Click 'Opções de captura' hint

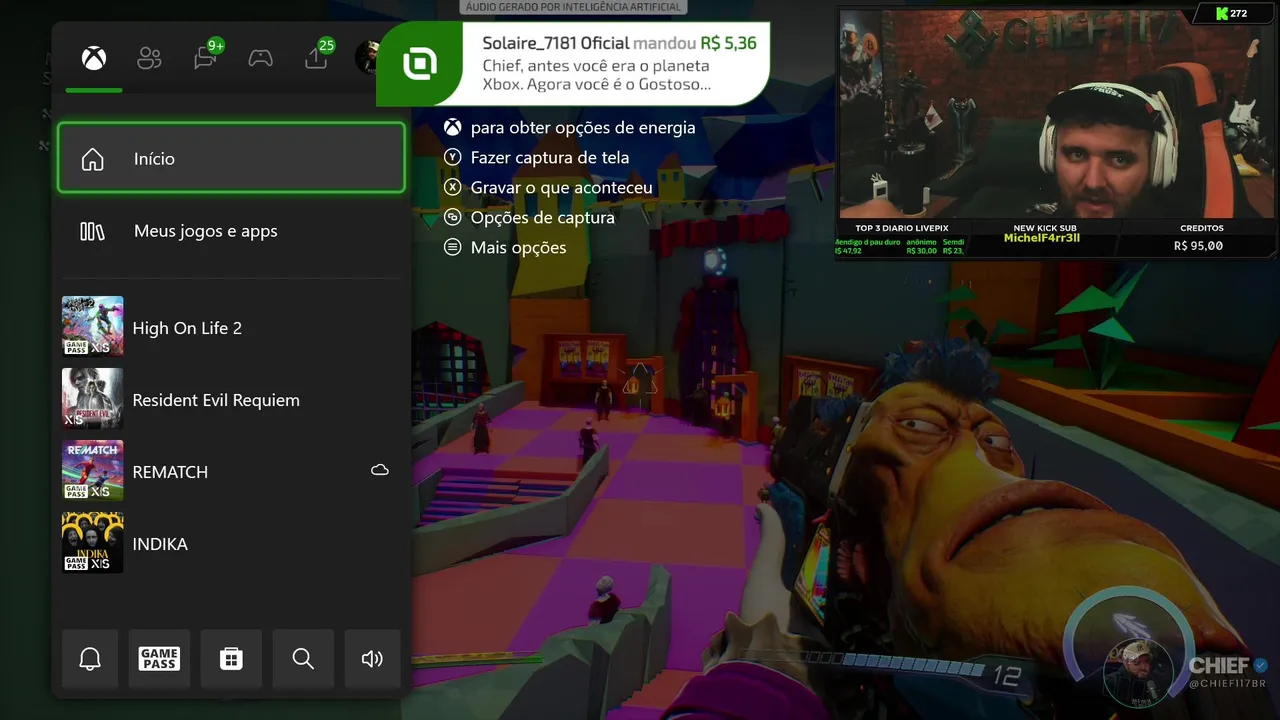tap(543, 218)
